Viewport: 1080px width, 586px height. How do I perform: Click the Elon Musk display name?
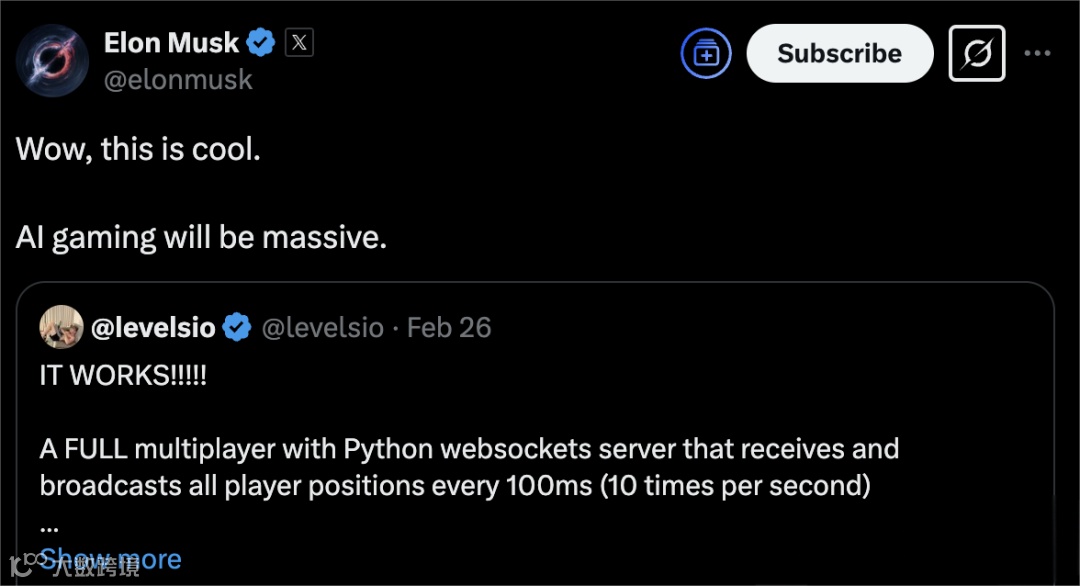pyautogui.click(x=171, y=43)
